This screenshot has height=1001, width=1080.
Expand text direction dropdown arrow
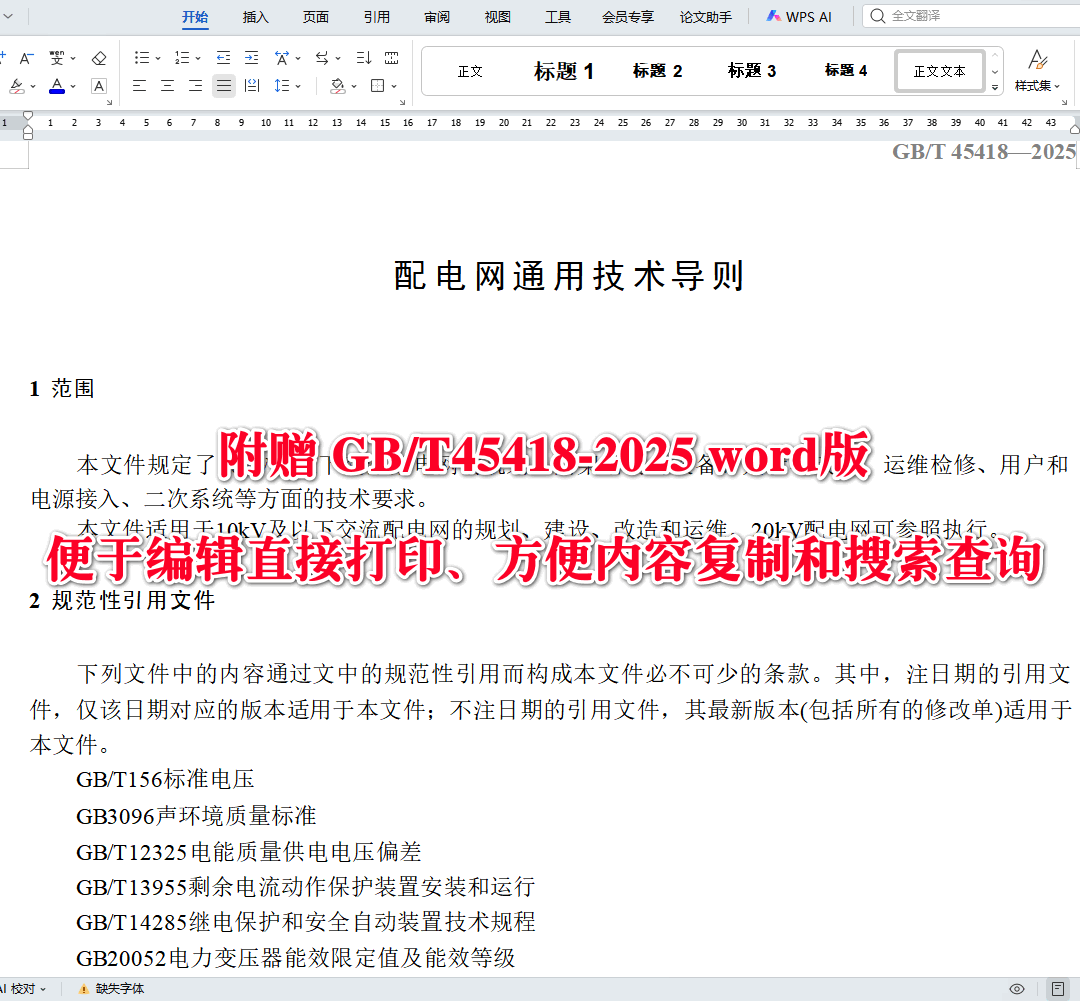[x=338, y=59]
